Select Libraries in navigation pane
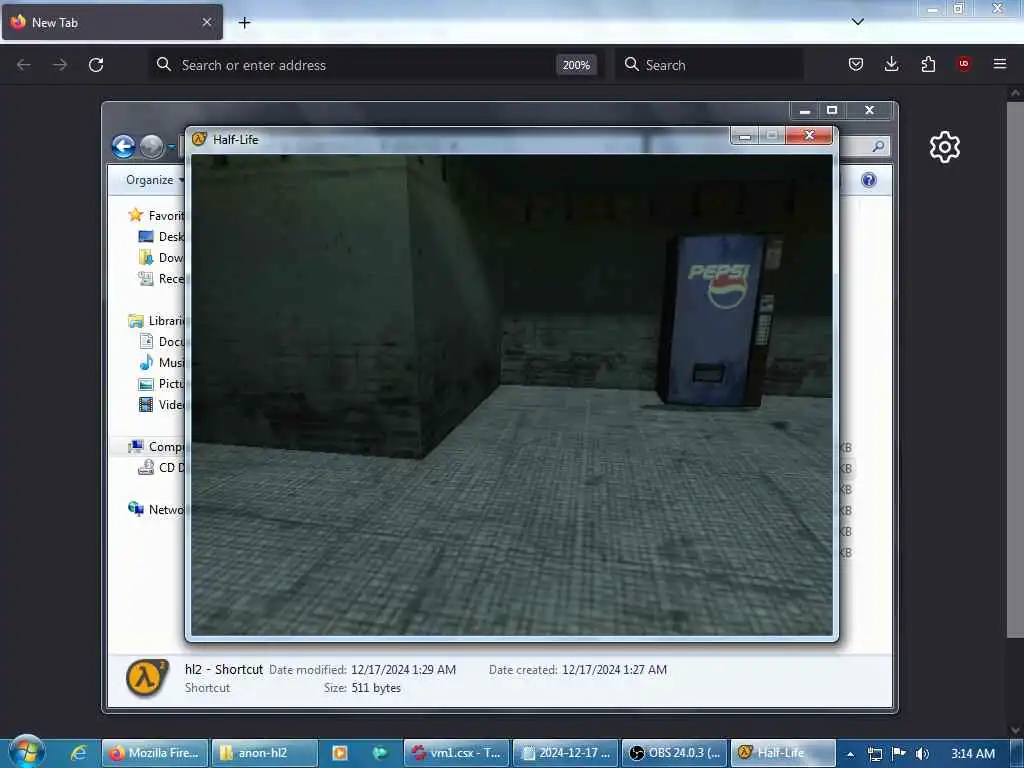This screenshot has height=768, width=1024. (x=157, y=321)
